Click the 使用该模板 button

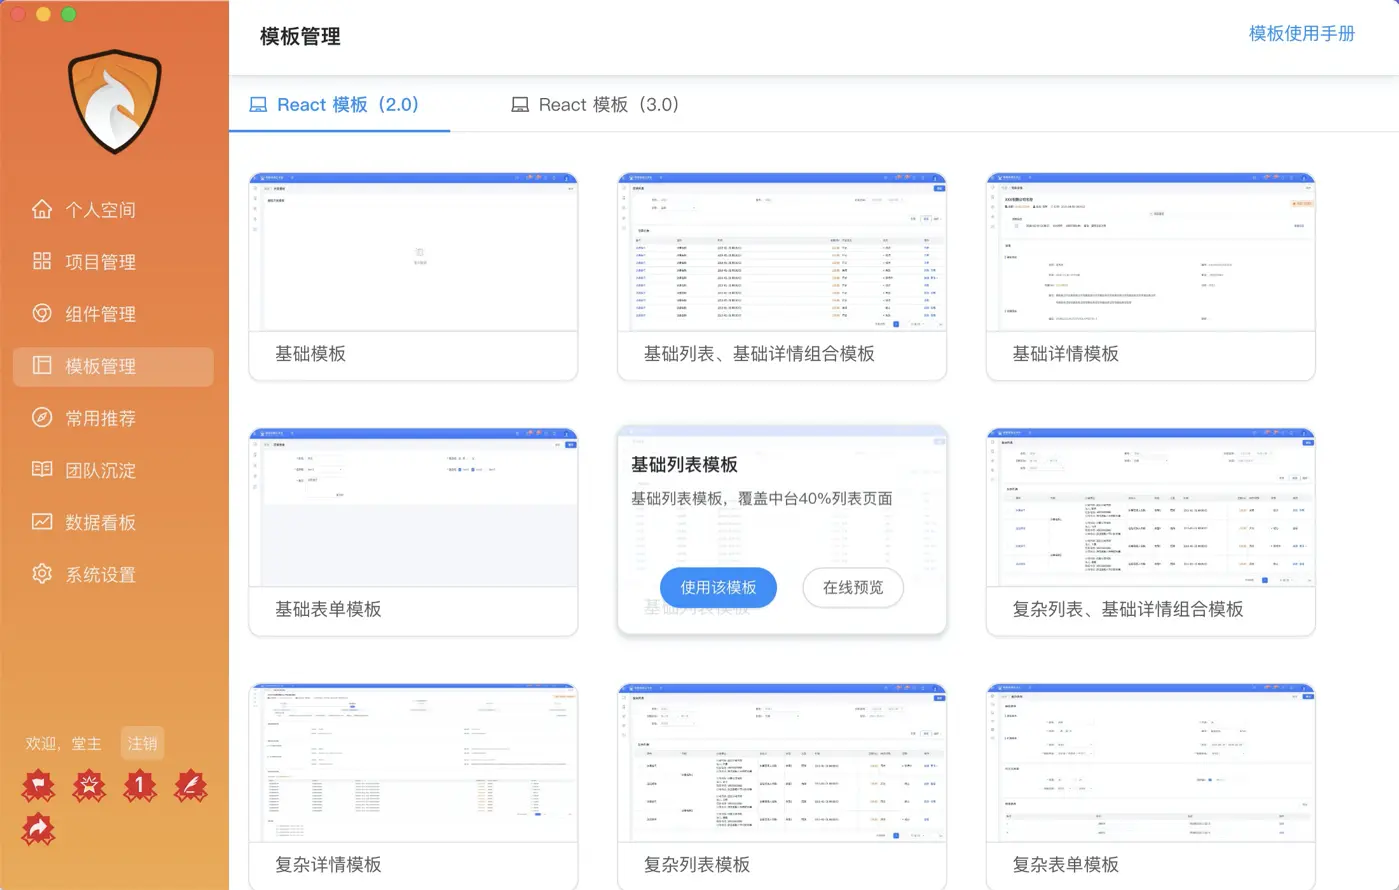coord(718,587)
